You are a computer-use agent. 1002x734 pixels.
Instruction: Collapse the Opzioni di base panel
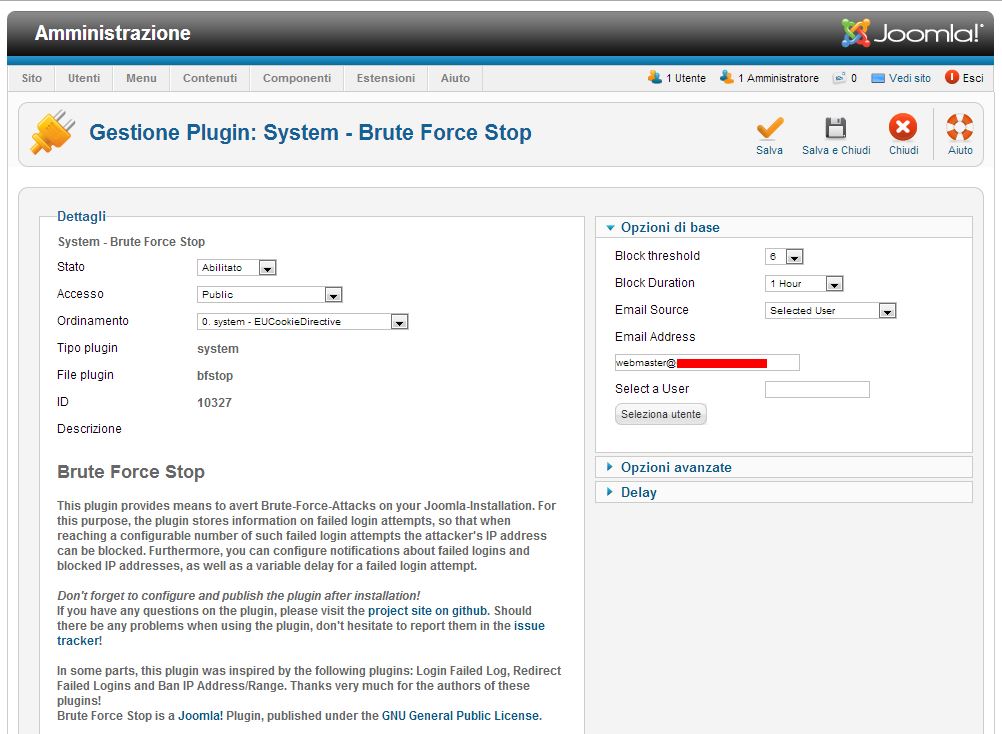coord(783,227)
